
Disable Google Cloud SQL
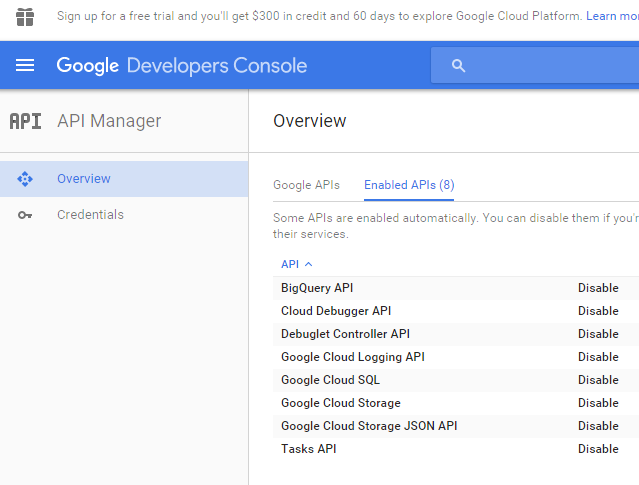tap(598, 380)
